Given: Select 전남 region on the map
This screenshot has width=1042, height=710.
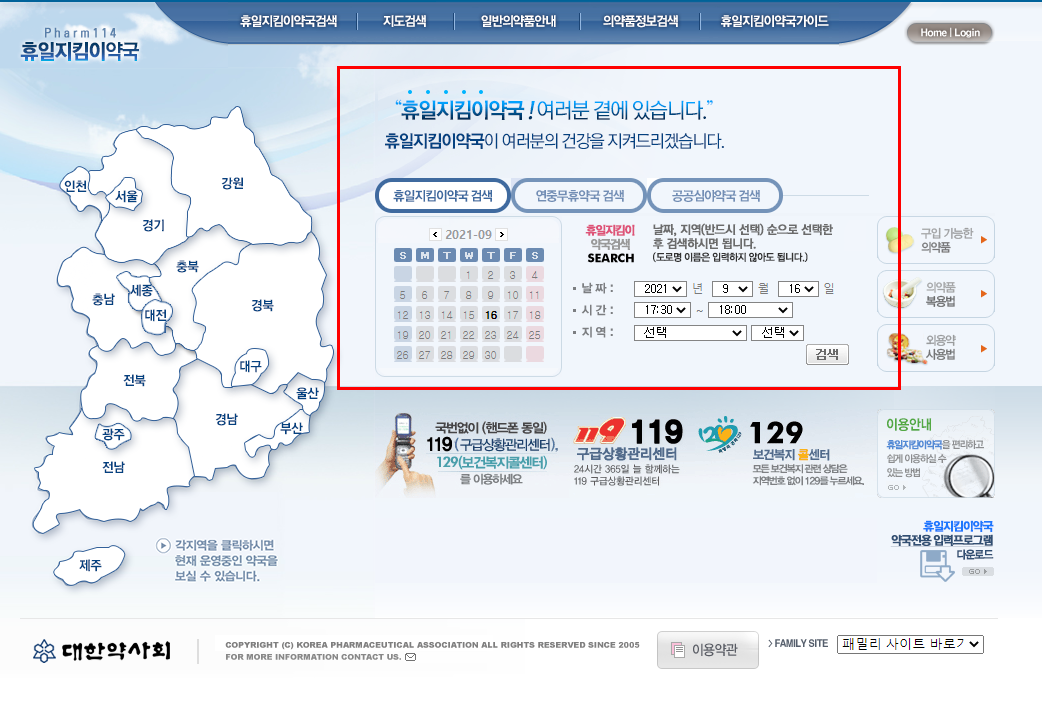Looking at the screenshot, I should pos(114,467).
